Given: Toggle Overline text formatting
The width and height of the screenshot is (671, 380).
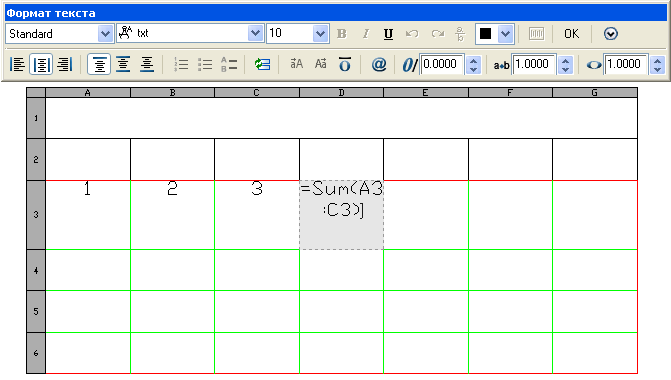Looking at the screenshot, I should [x=344, y=65].
